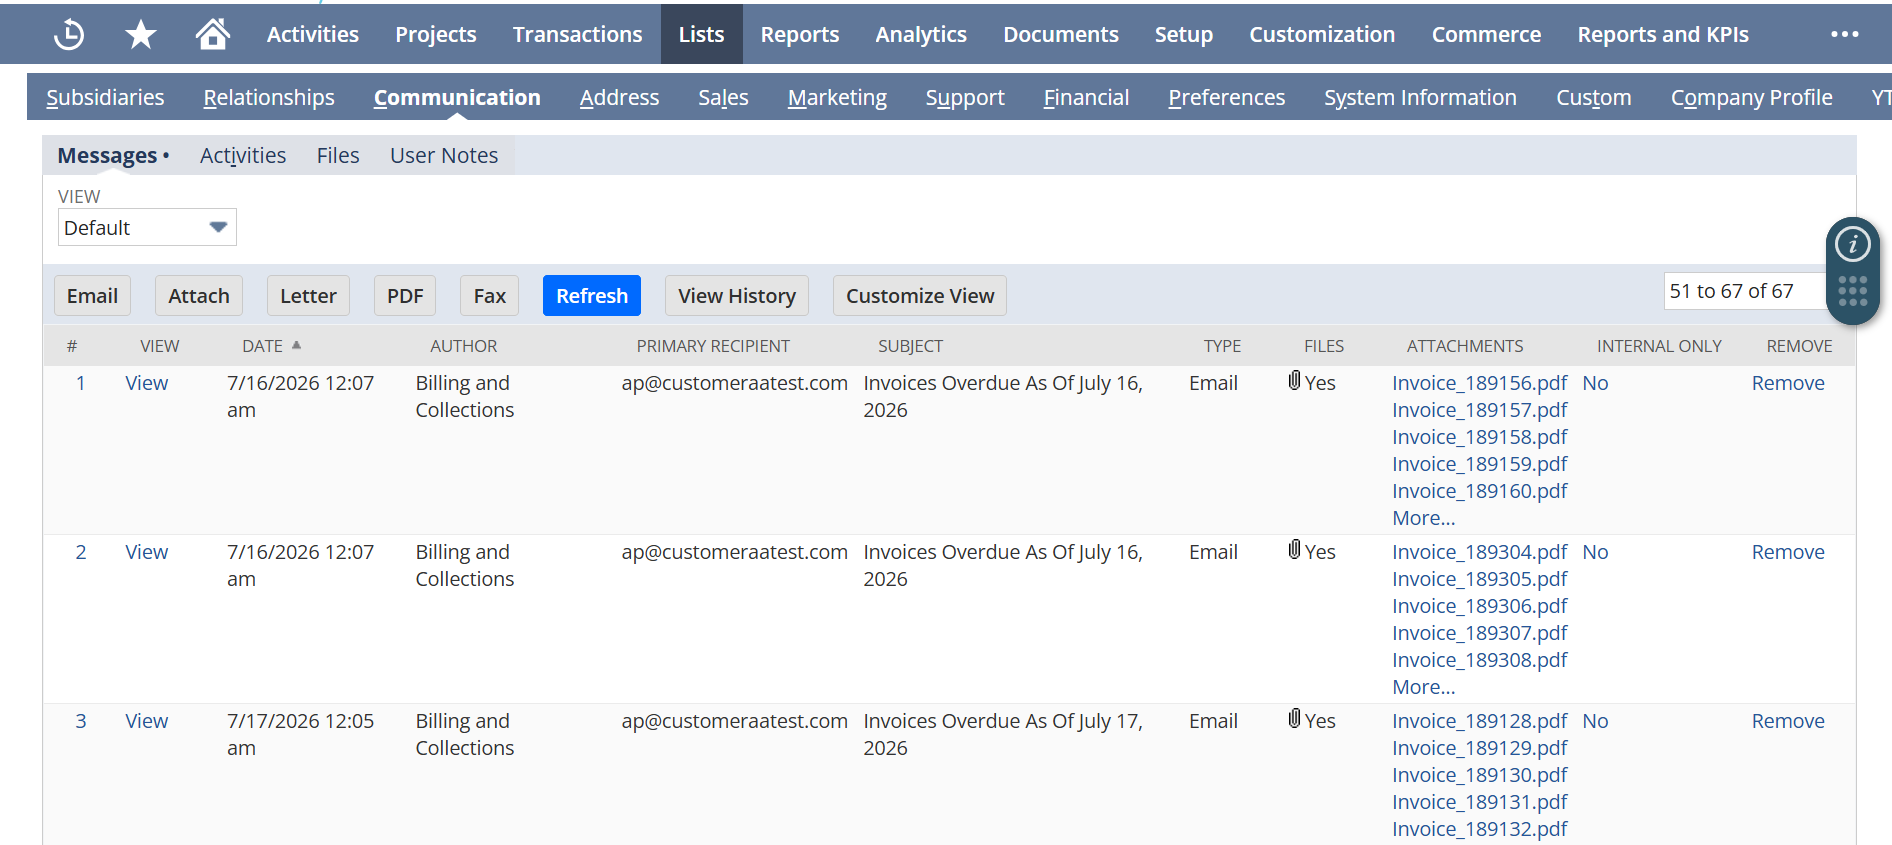
Task: Click the paperclip icon in row 2
Action: point(1295,550)
